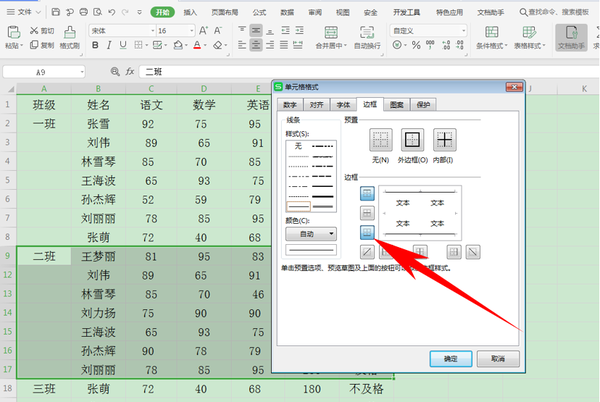Viewport: 600px width, 402px height.
Task: Click the font color toolbar swatch
Action: click(197, 46)
